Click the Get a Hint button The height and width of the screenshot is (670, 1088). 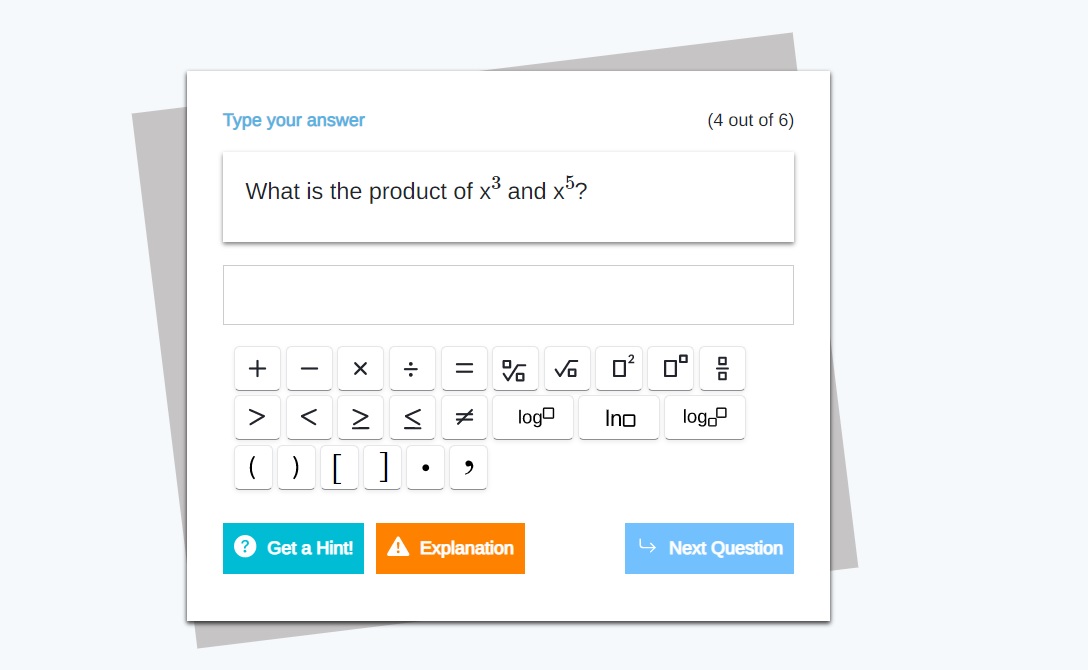(x=293, y=548)
